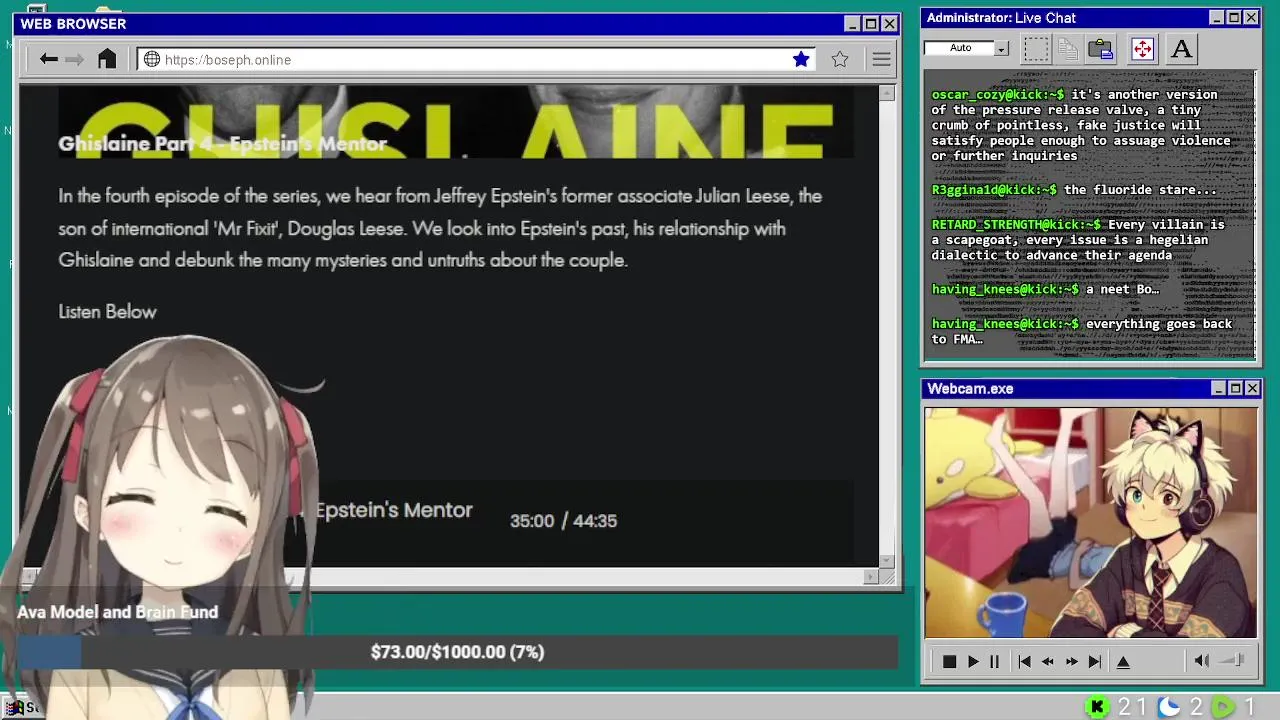Open the browser hamburger menu

pos(881,60)
